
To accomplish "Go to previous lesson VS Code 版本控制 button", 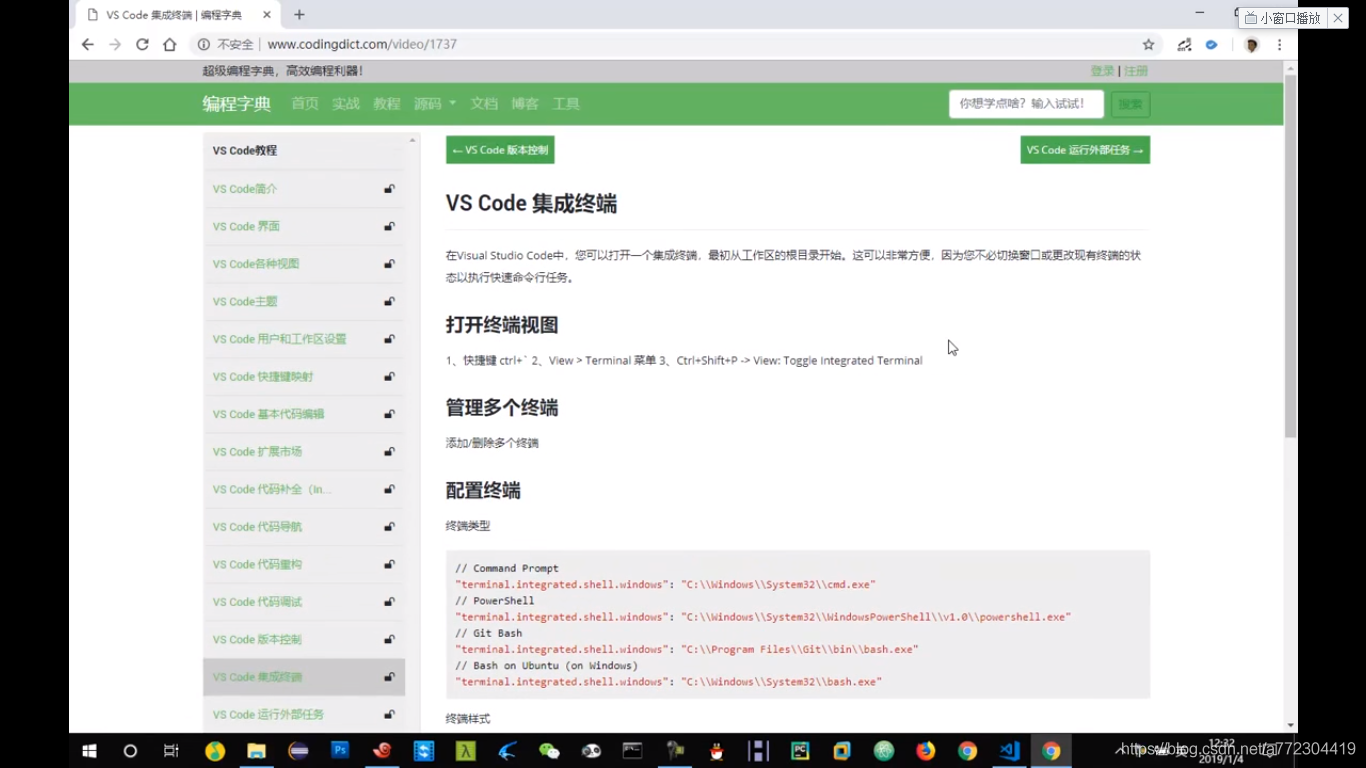I will (500, 150).
